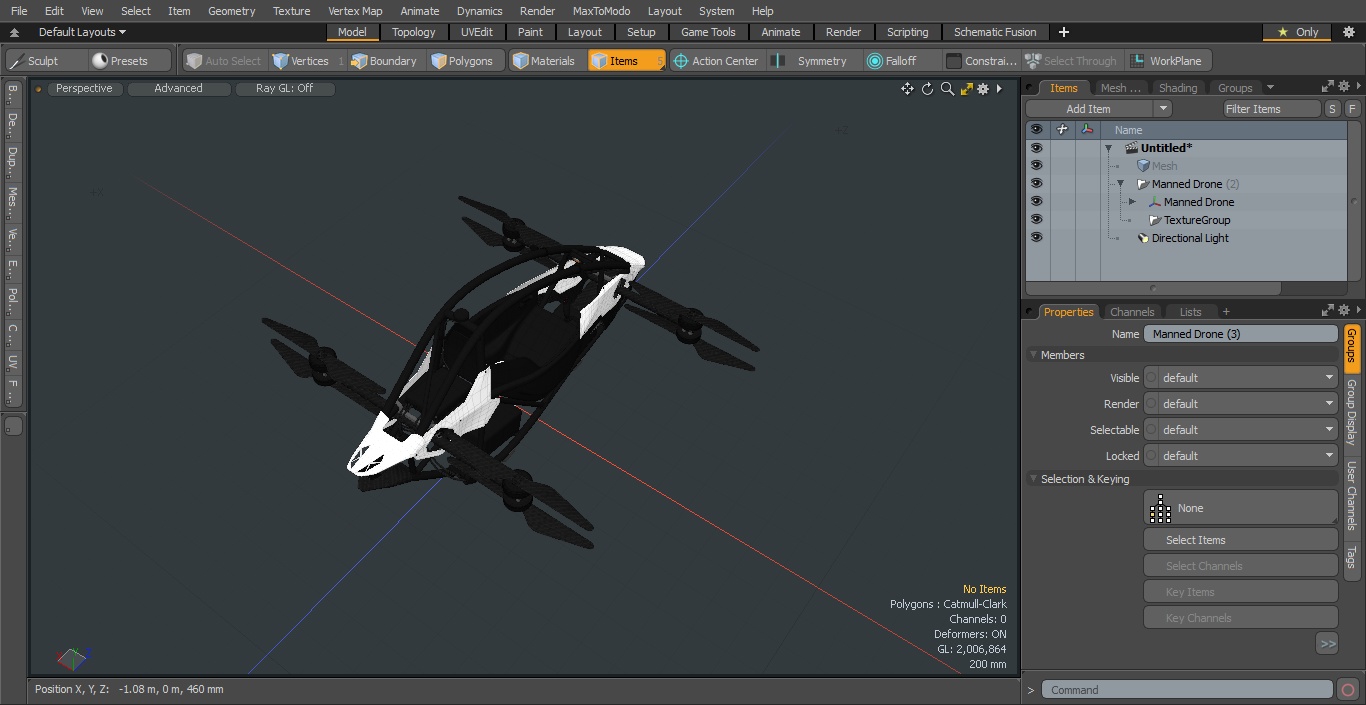The height and width of the screenshot is (705, 1366).
Task: Open the Vertex Map menu
Action: (x=355, y=11)
